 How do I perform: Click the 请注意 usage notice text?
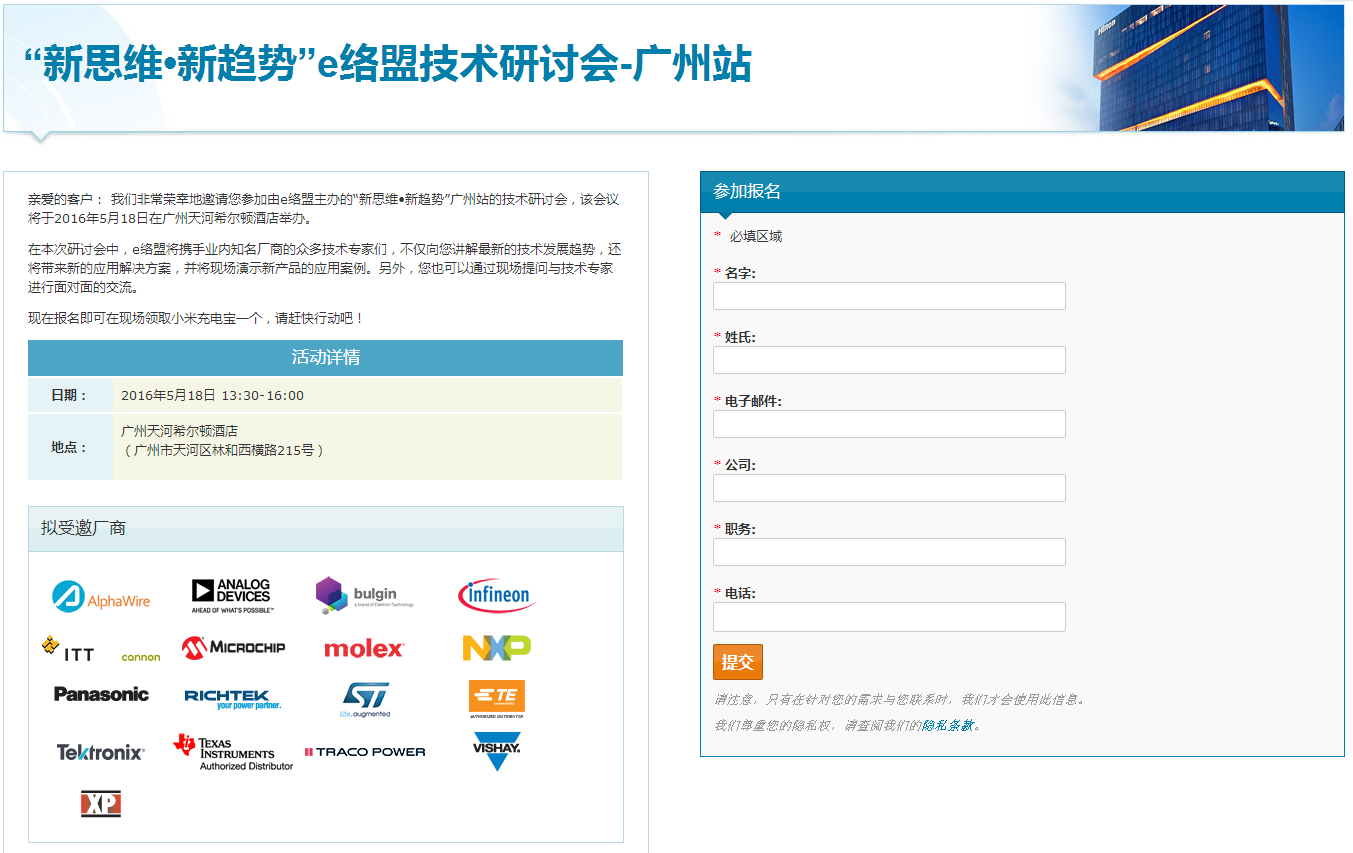coord(899,699)
